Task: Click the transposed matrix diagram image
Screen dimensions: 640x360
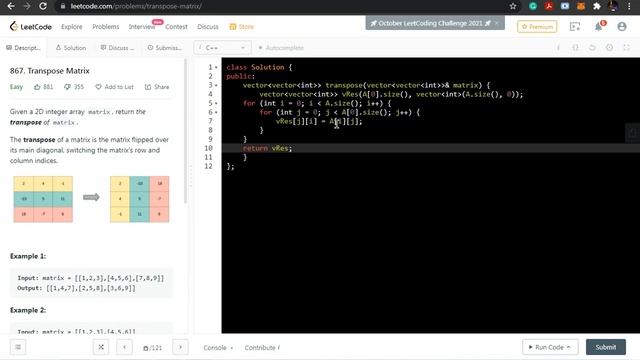Action: (x=140, y=199)
